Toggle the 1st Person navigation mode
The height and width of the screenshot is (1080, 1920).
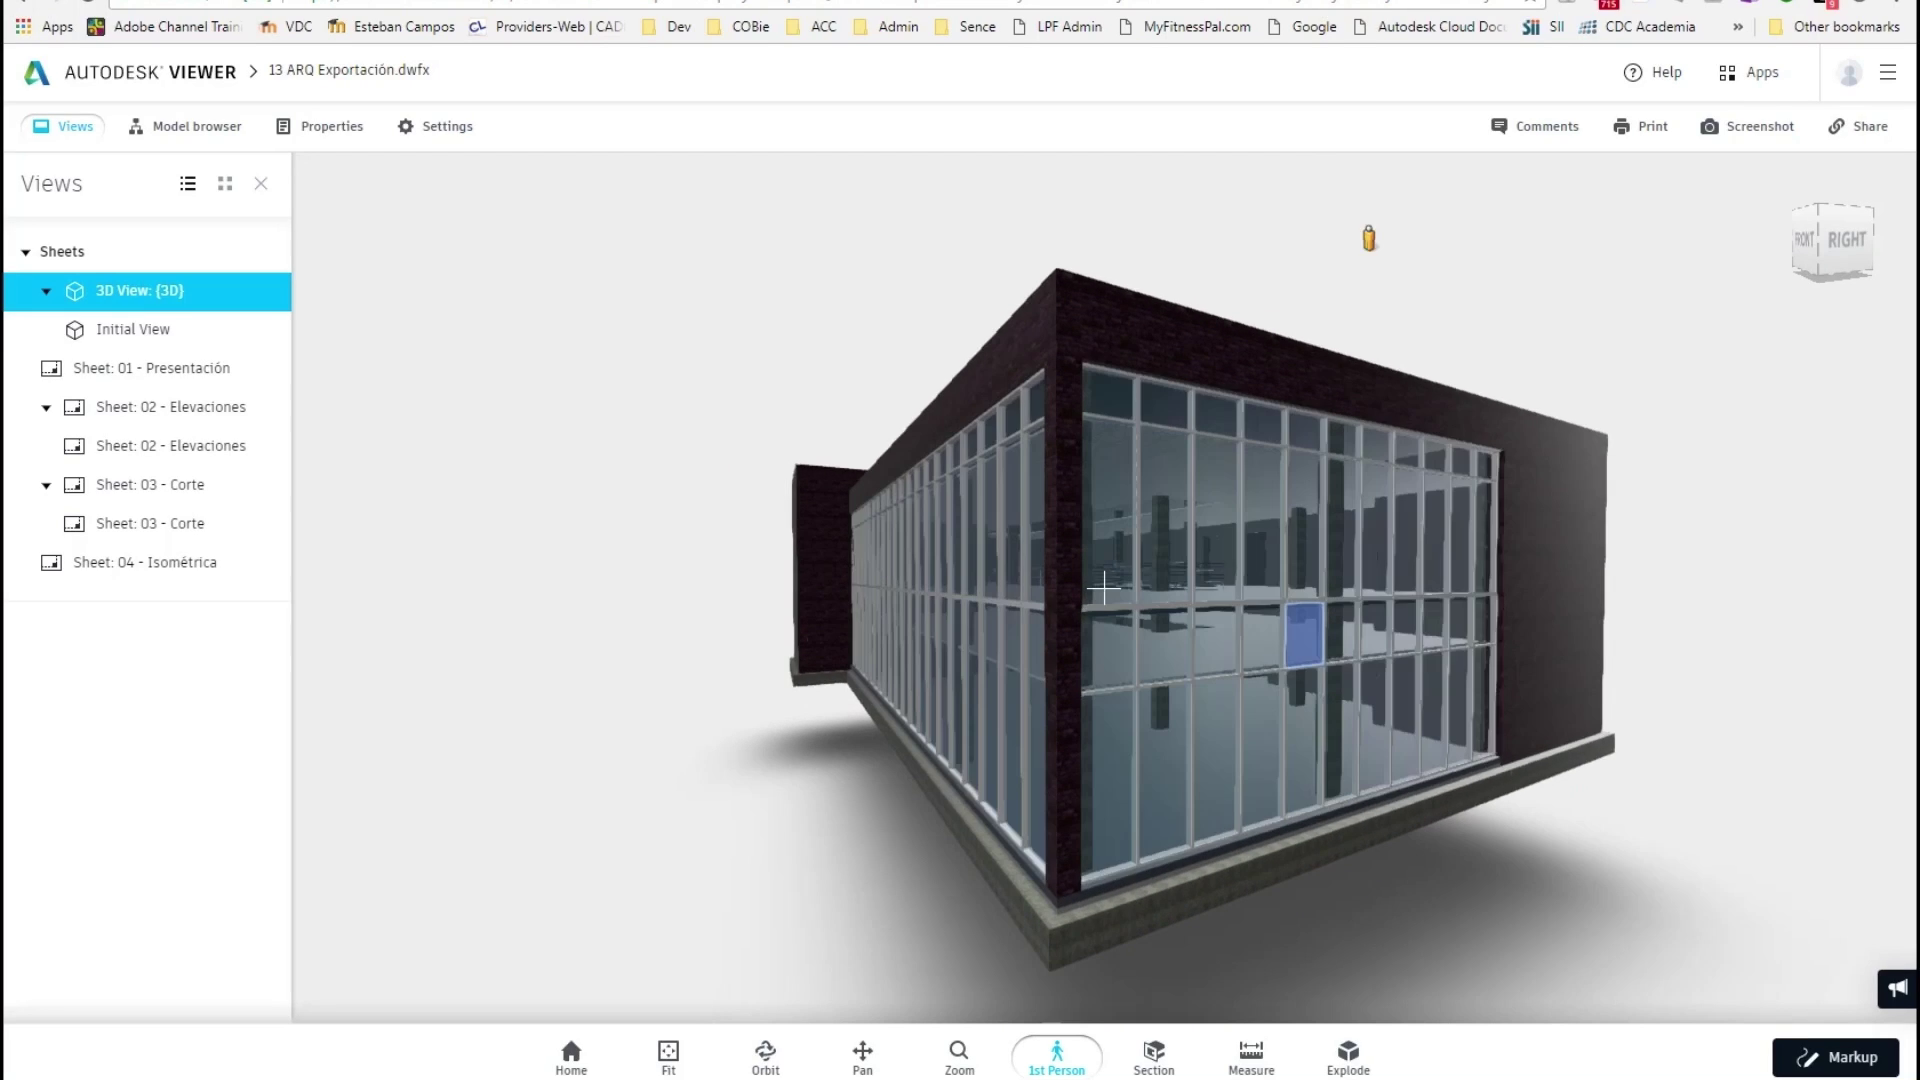tap(1057, 1056)
